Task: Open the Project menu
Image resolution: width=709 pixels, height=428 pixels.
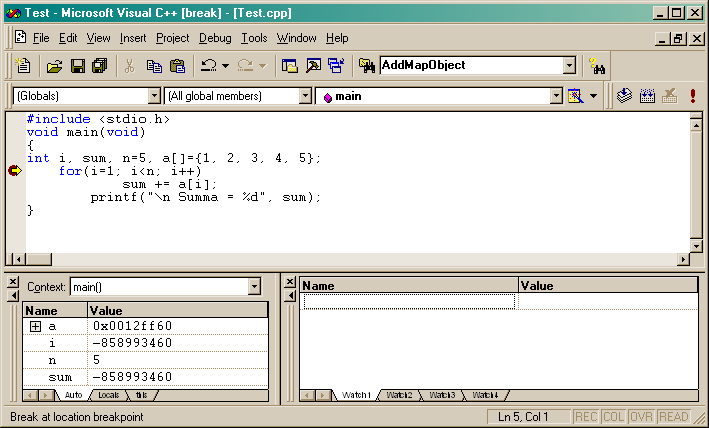Action: (x=173, y=38)
